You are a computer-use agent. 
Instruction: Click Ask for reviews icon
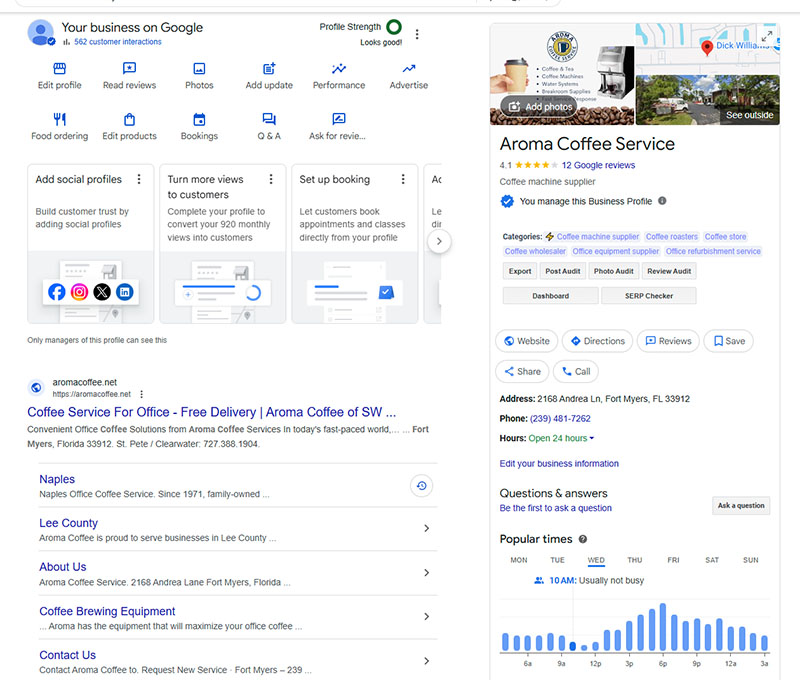click(339, 119)
